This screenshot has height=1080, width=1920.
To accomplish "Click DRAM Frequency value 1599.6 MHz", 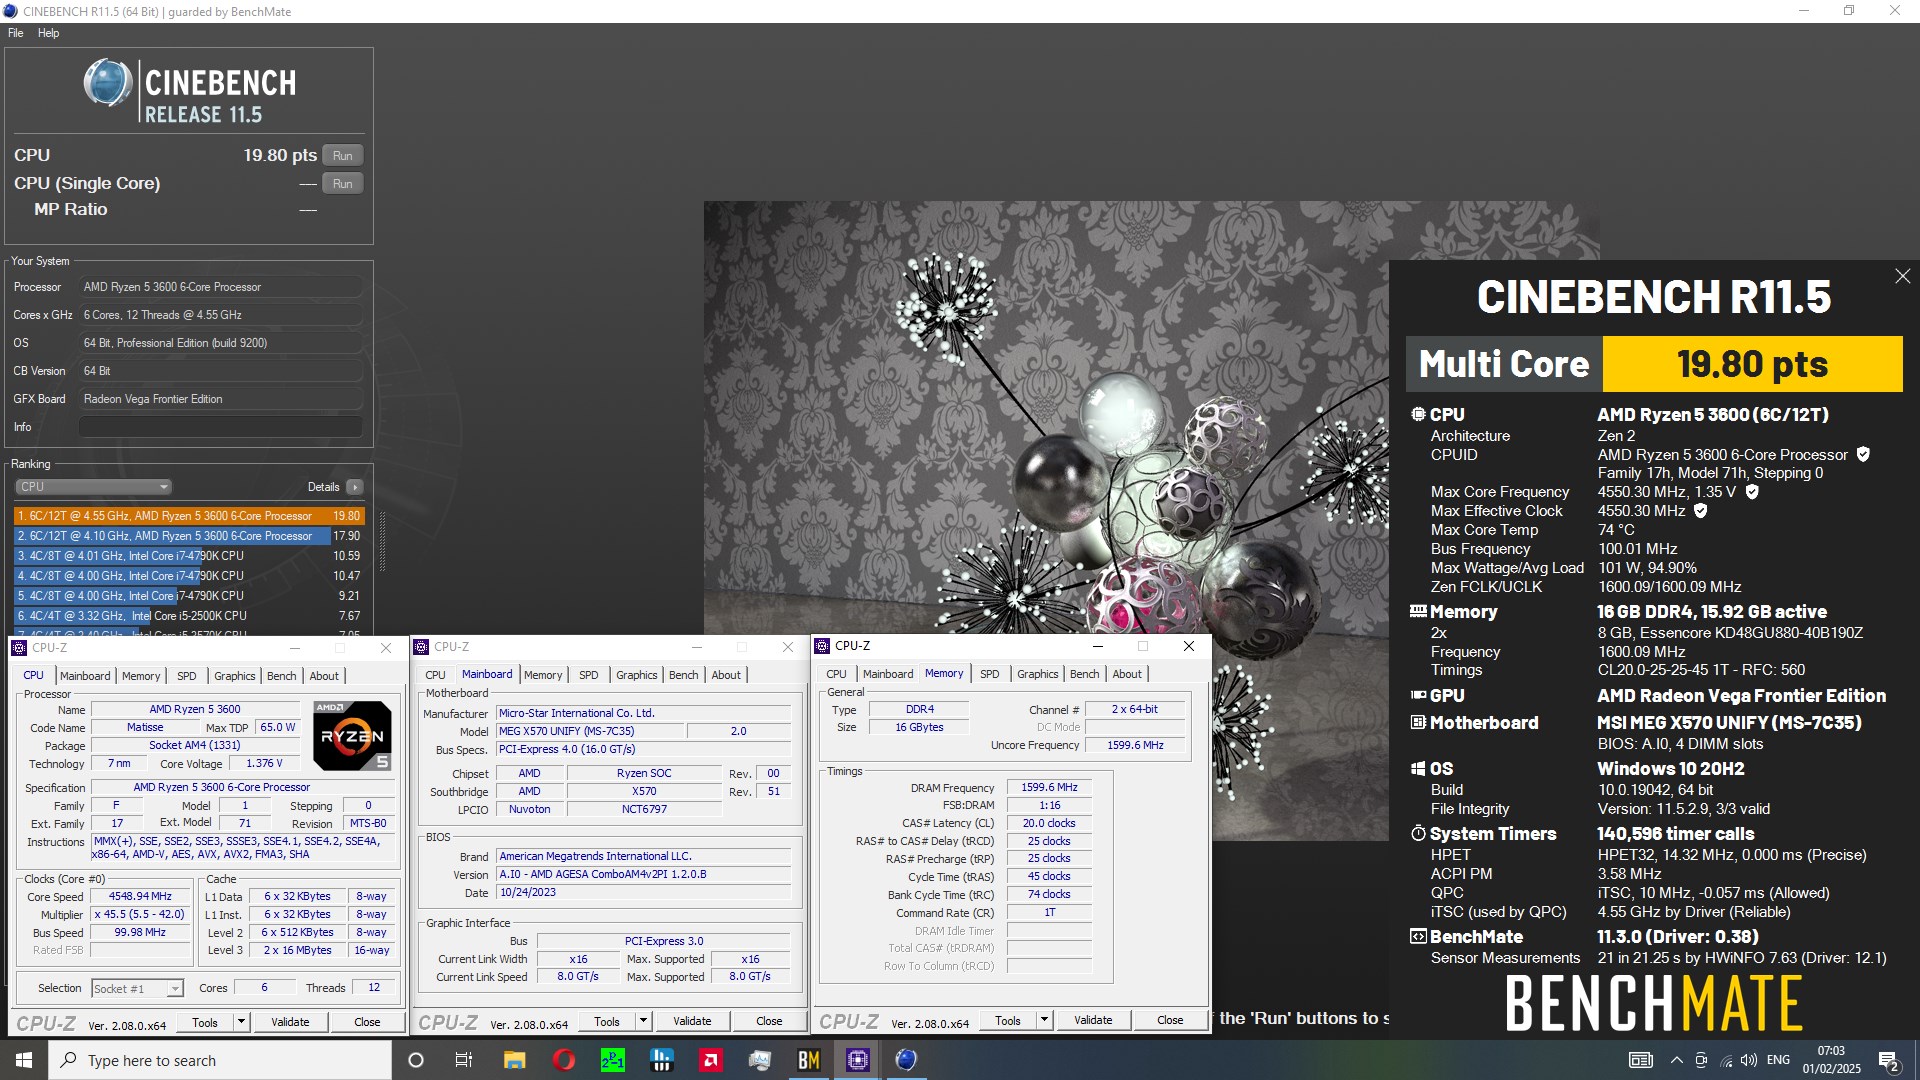I will 1049,788.
